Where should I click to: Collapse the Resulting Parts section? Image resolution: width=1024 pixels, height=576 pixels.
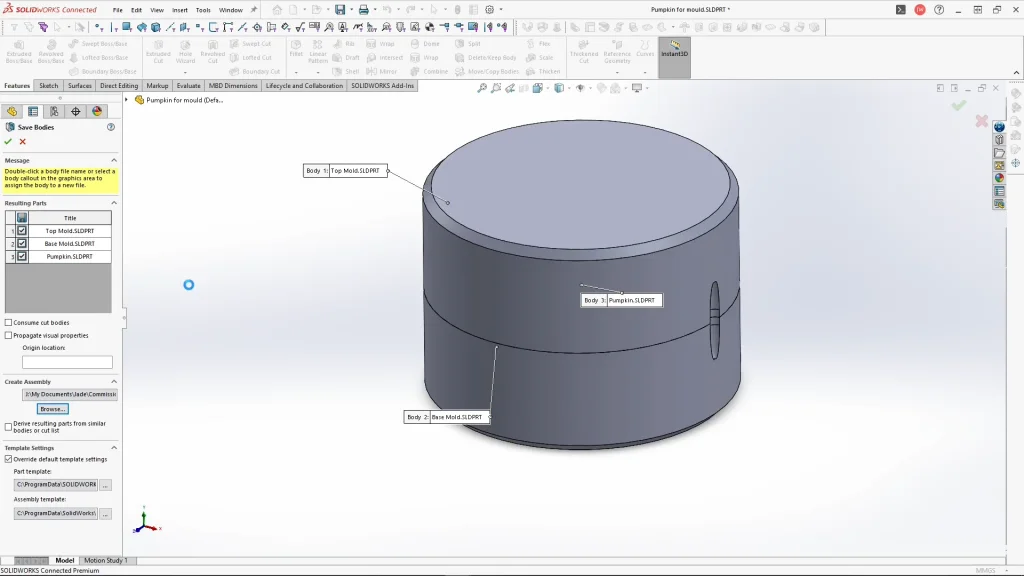click(x=114, y=203)
